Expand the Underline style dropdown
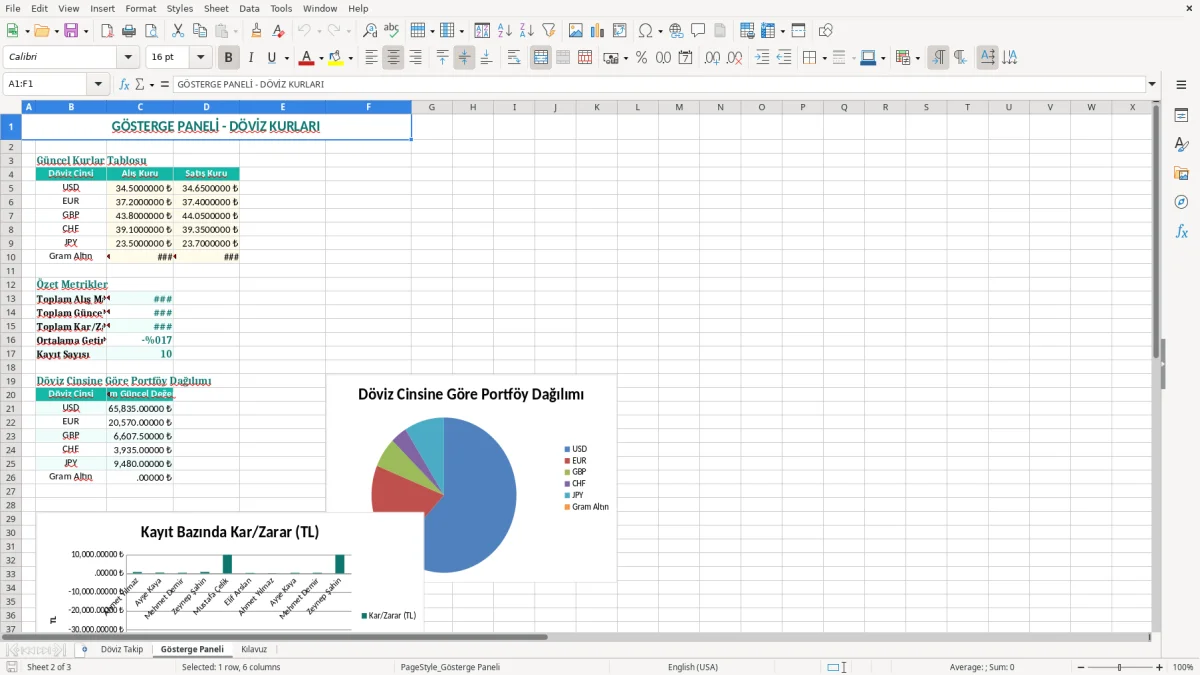This screenshot has height=675, width=1200. (x=286, y=58)
